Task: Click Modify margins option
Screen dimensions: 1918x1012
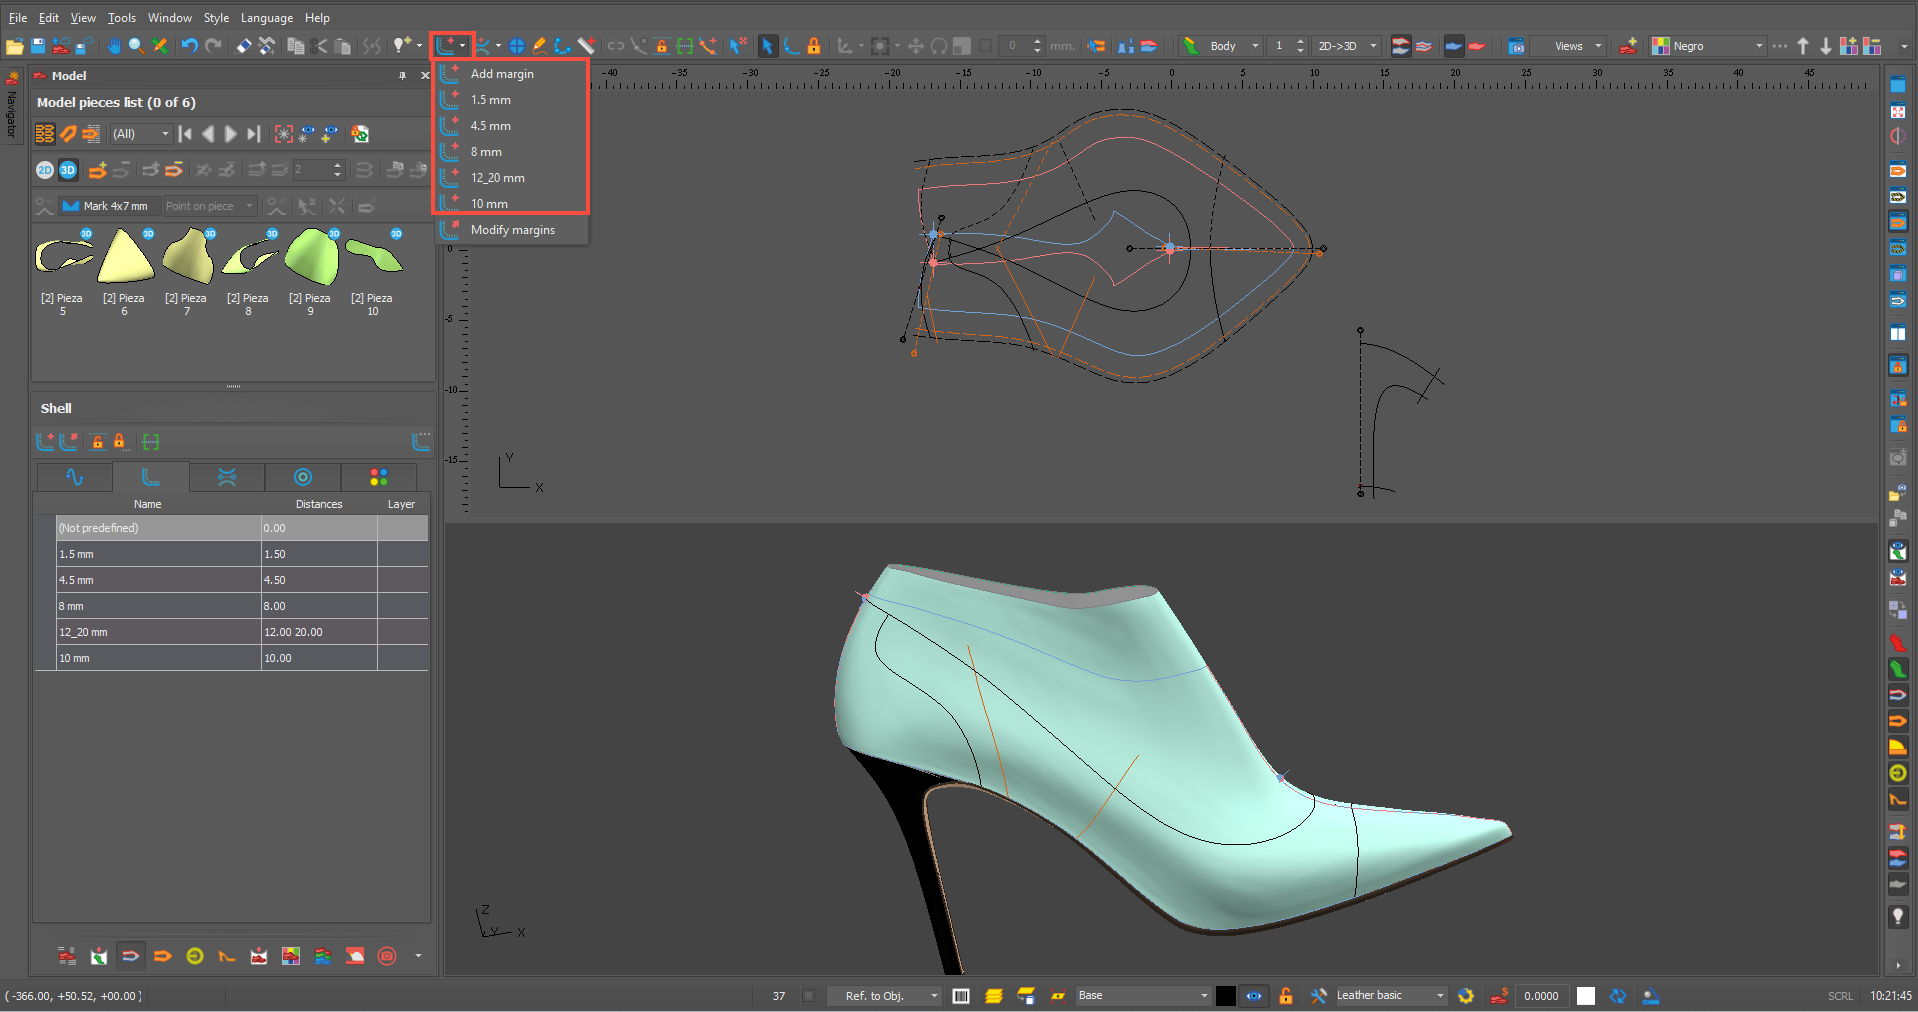Action: click(512, 230)
